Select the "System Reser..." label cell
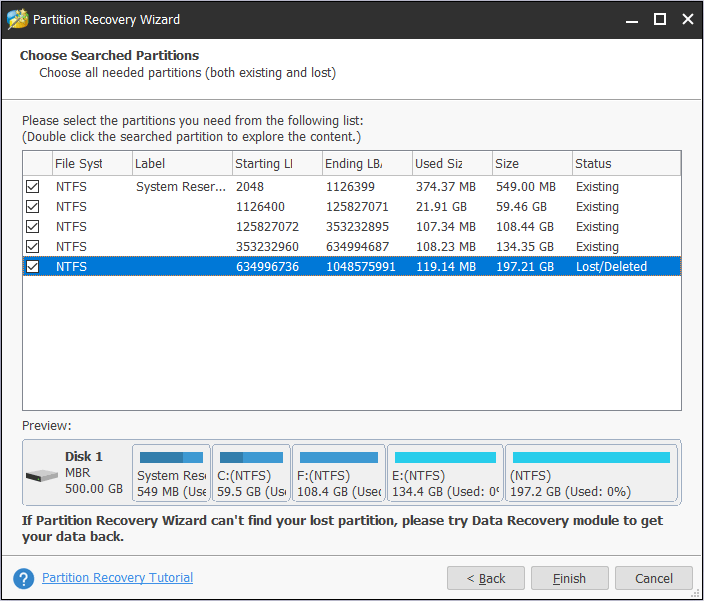The image size is (704, 601). pos(181,187)
